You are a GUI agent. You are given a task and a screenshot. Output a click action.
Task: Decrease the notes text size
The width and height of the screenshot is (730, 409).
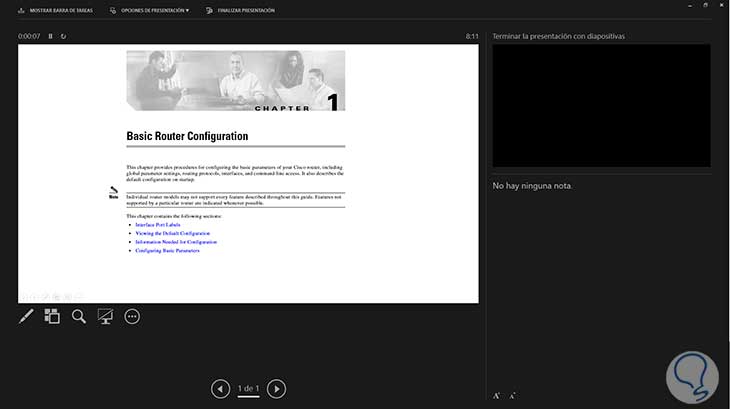tap(512, 396)
